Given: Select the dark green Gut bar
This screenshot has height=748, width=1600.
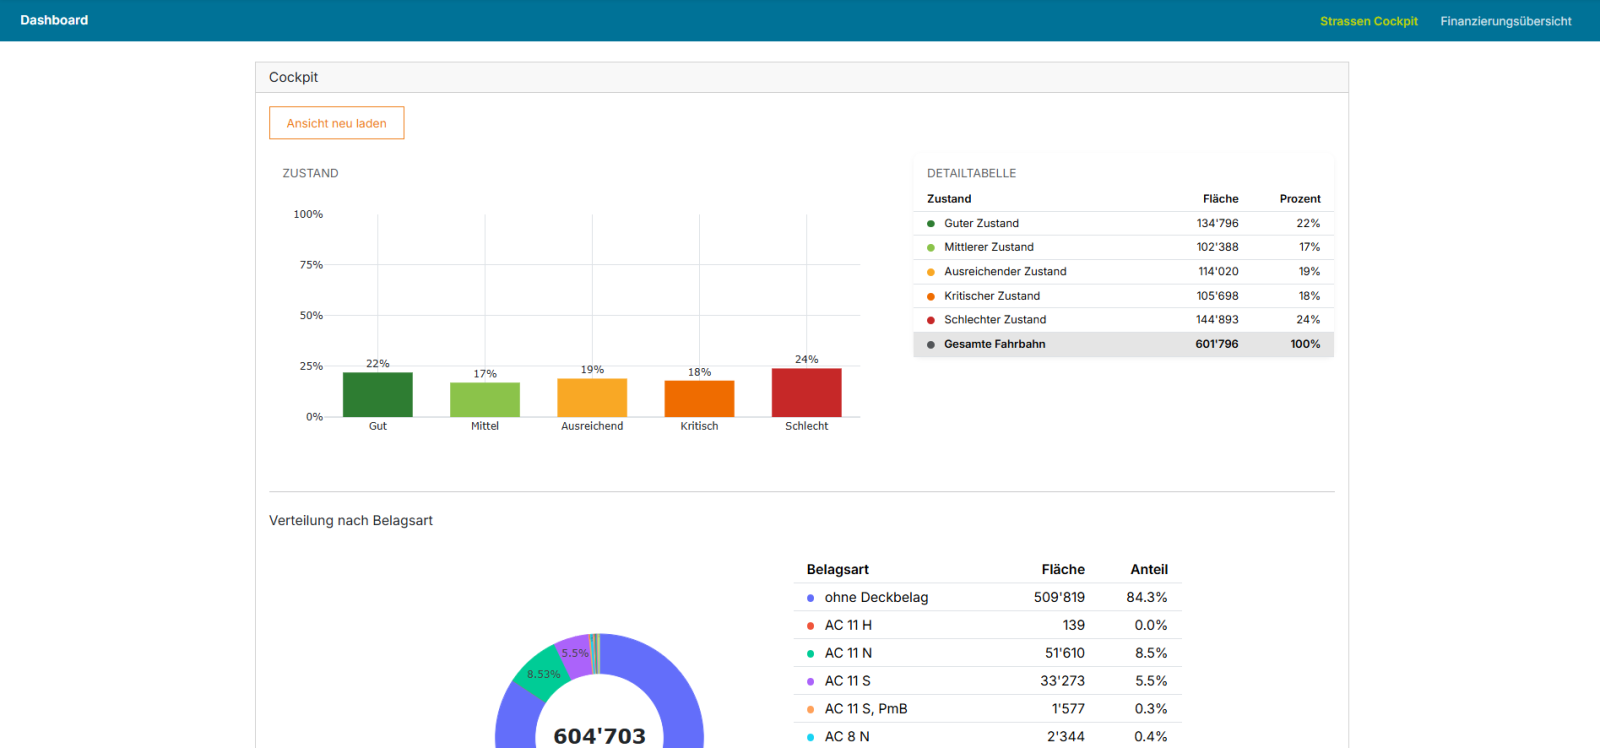Looking at the screenshot, I should [378, 394].
